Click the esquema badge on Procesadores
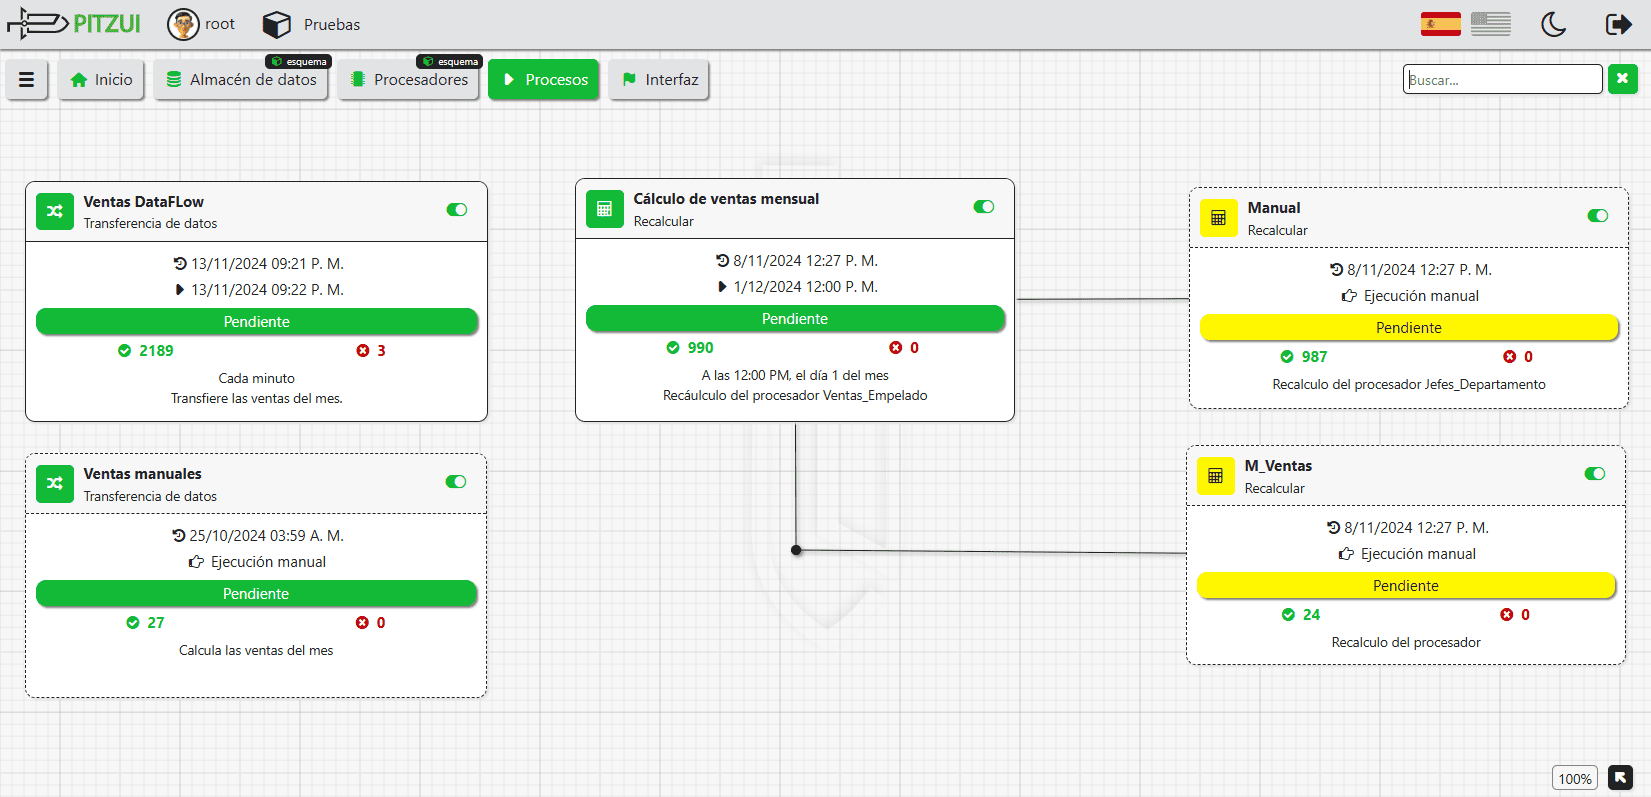Image resolution: width=1651 pixels, height=797 pixels. click(450, 62)
